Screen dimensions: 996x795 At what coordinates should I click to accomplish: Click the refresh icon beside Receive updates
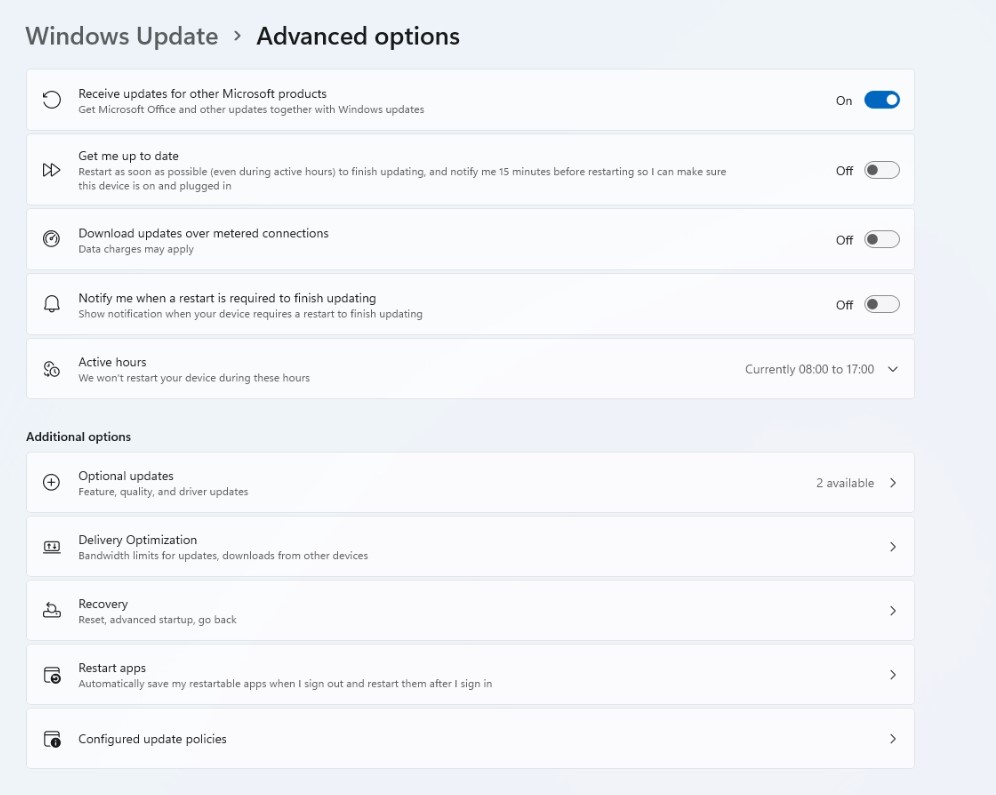pos(52,100)
